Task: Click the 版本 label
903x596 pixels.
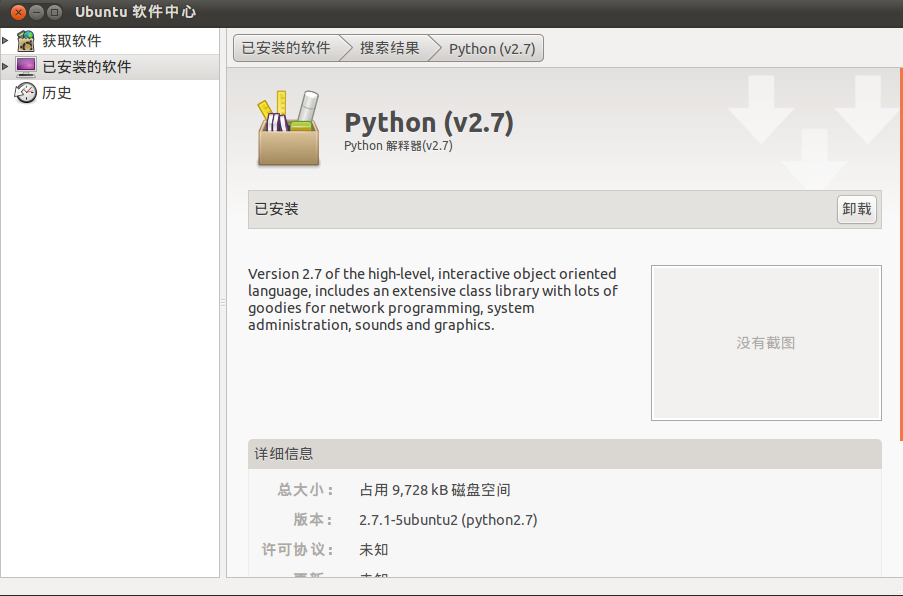Action: 313,520
